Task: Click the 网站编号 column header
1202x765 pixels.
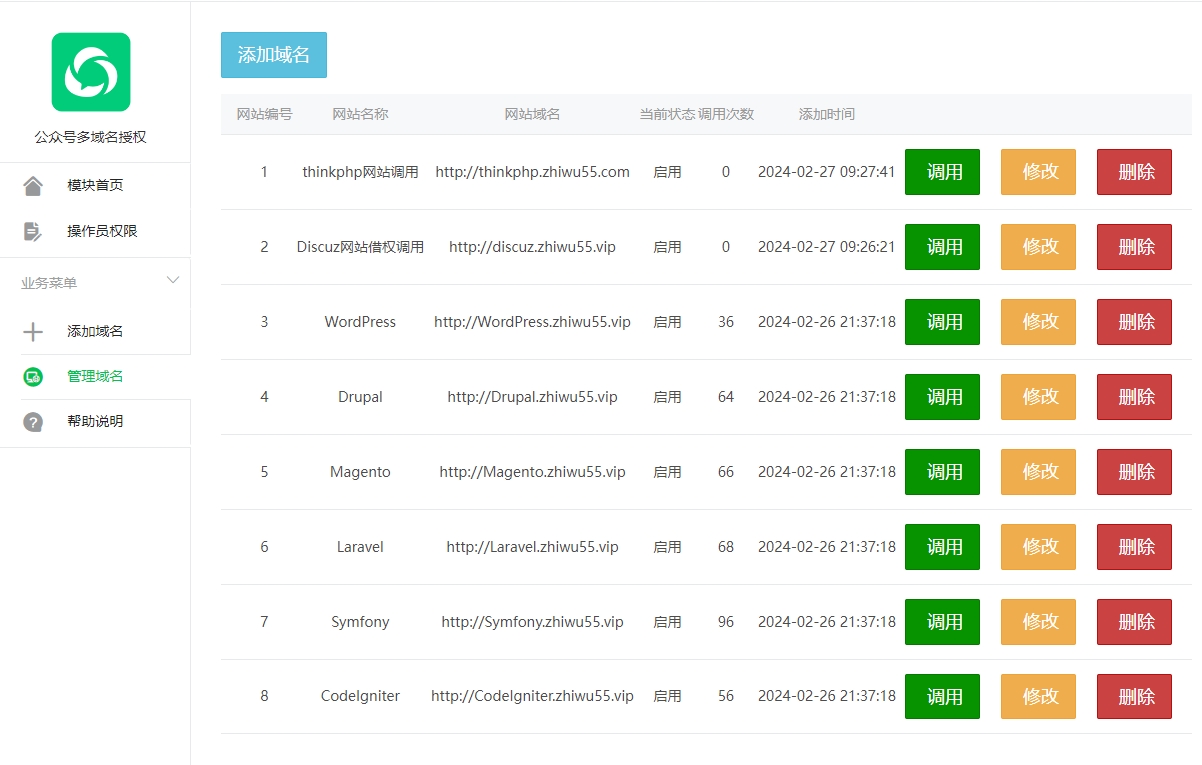Action: [x=264, y=114]
